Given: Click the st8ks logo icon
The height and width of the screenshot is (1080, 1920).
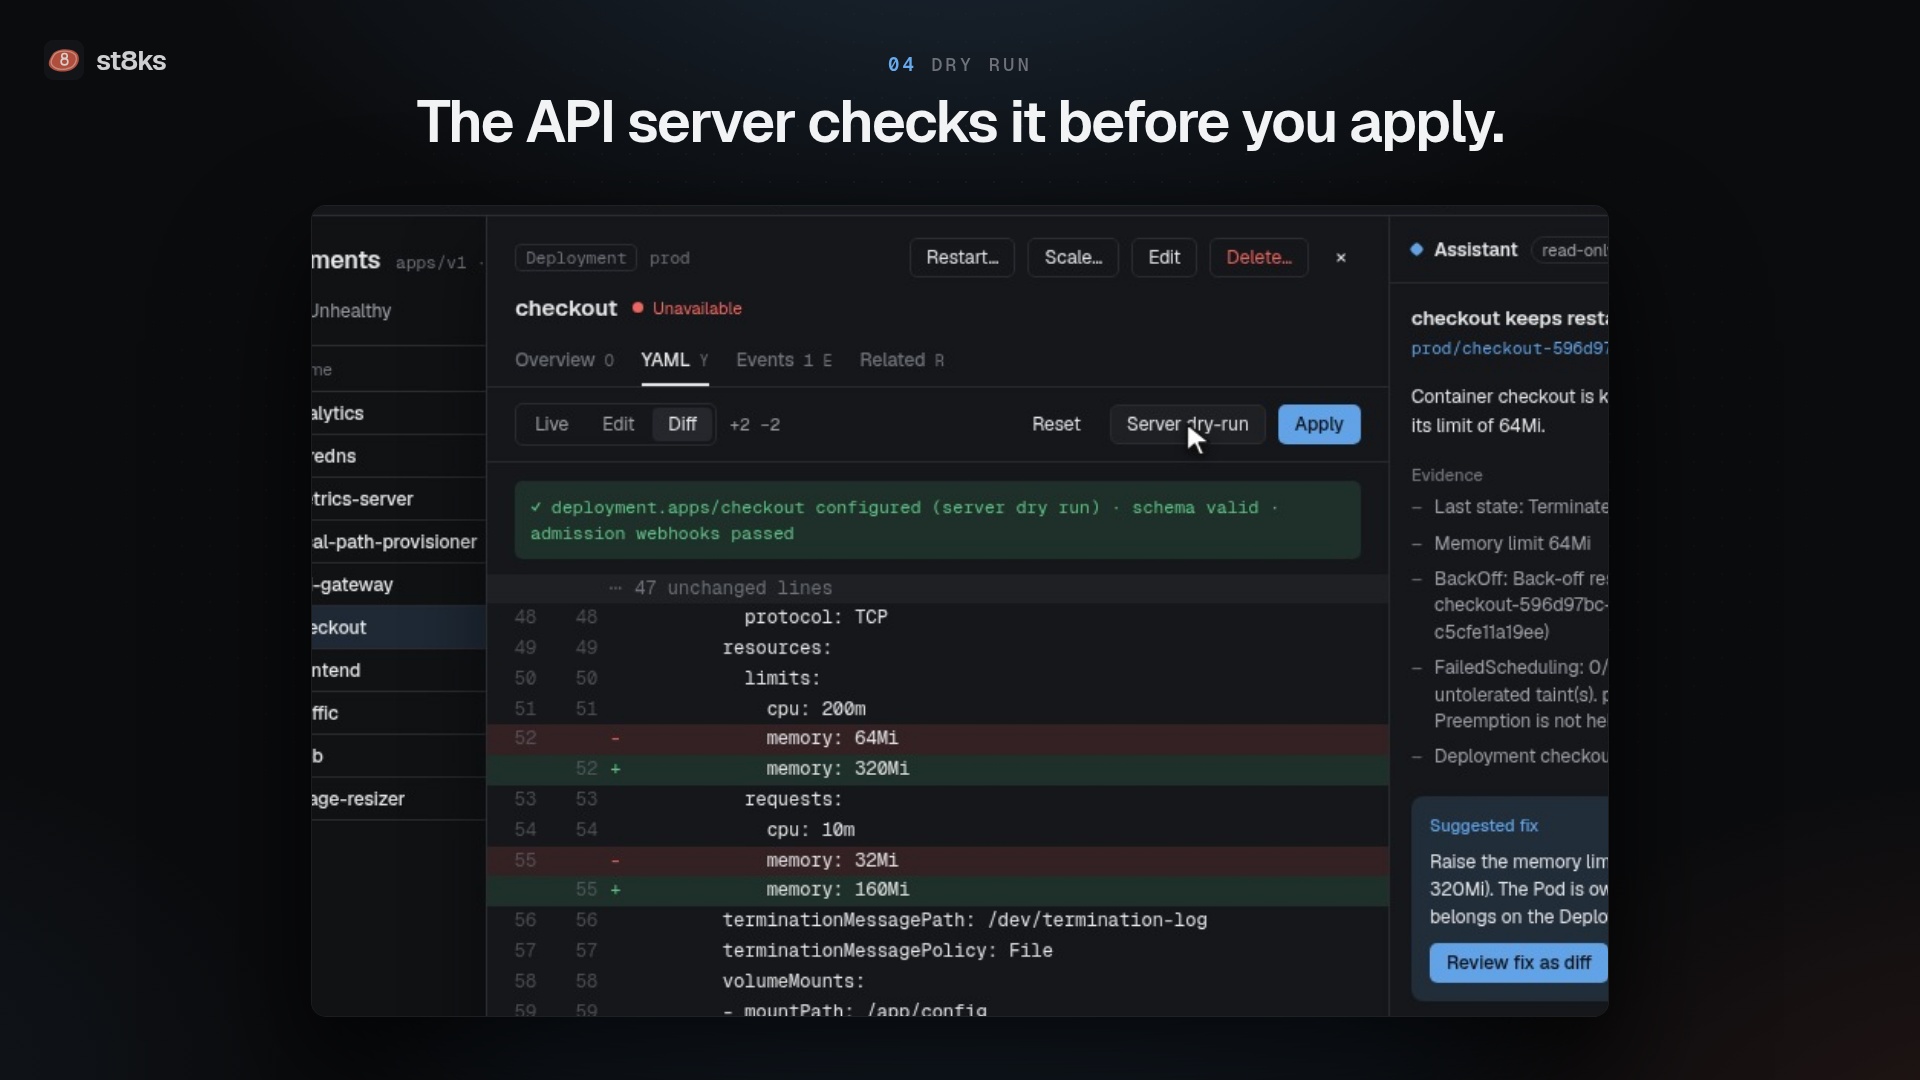Looking at the screenshot, I should (x=64, y=61).
